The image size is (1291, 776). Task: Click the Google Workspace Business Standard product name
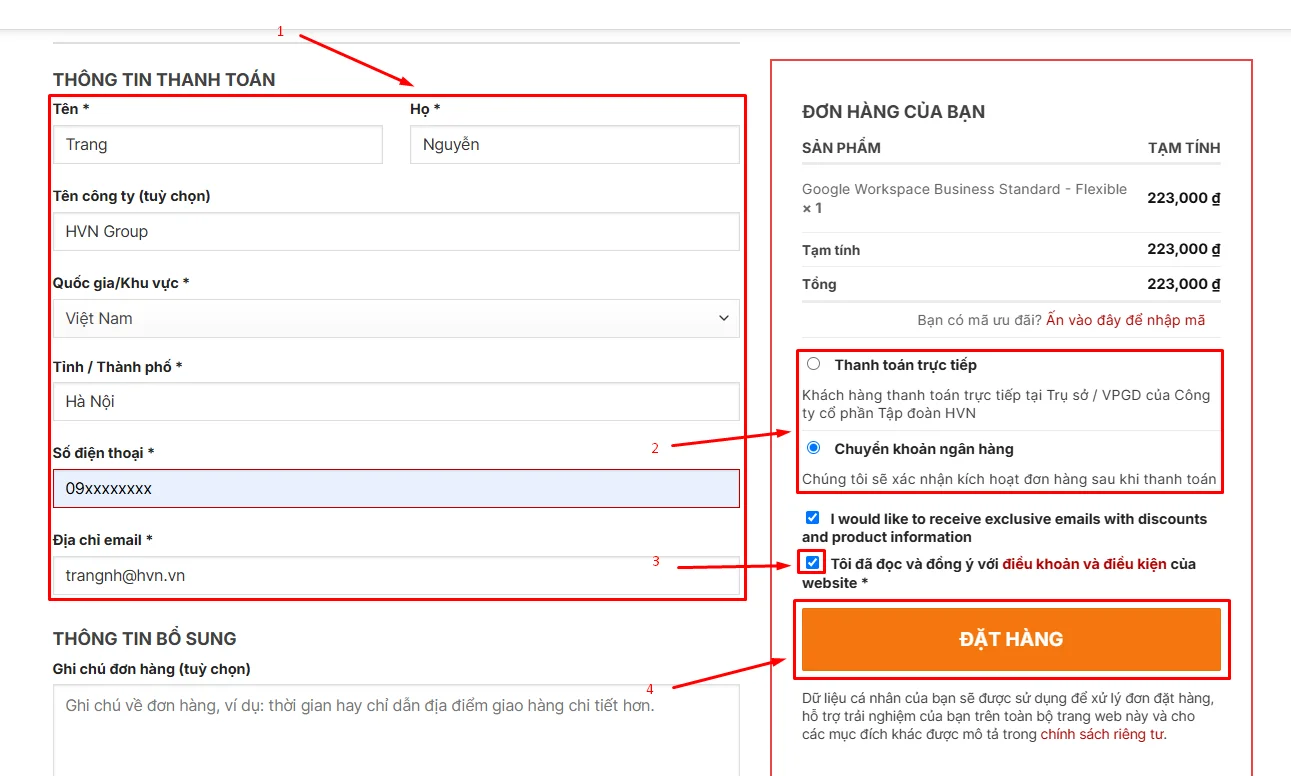964,189
